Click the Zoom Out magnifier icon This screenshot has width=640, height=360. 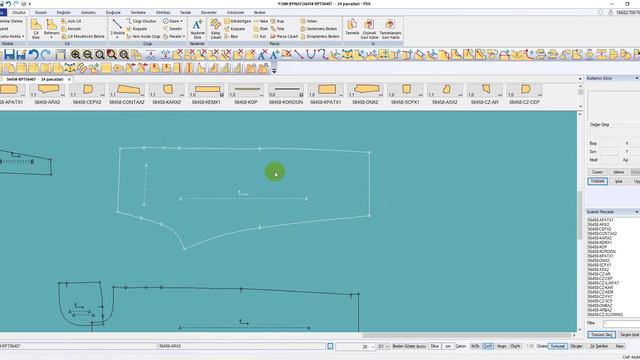(x=87, y=54)
